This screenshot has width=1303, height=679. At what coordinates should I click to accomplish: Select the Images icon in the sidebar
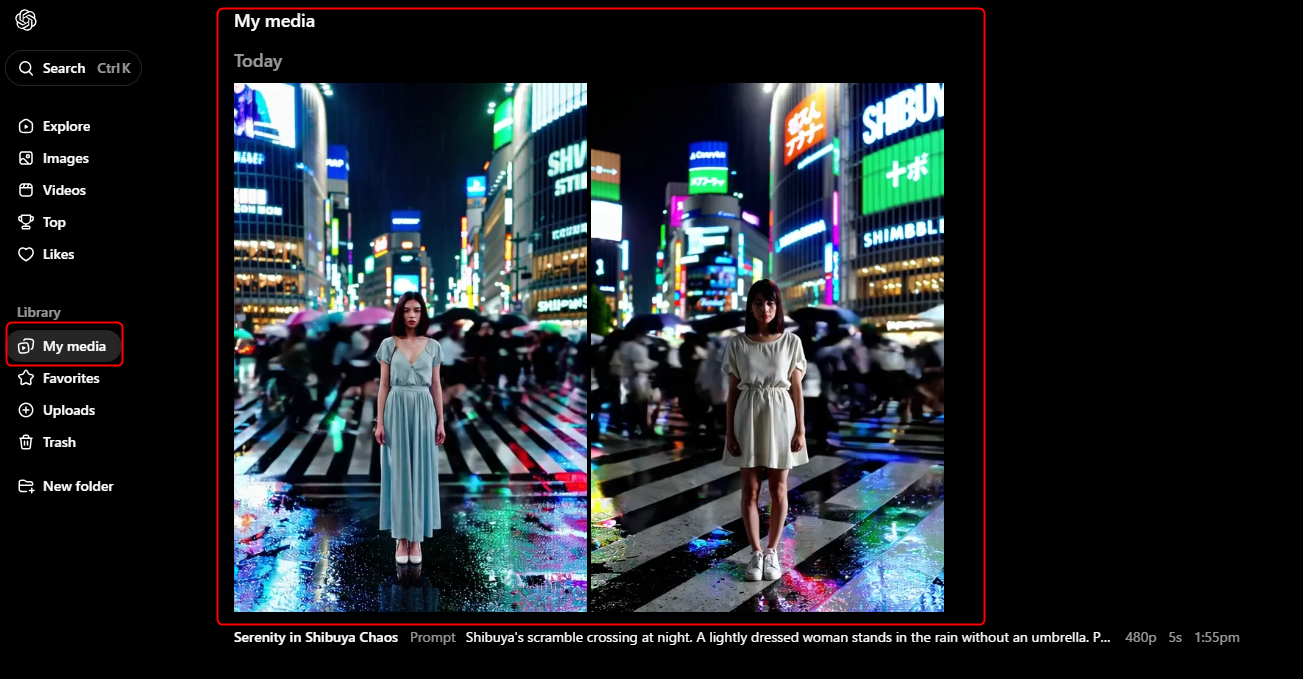coord(26,158)
